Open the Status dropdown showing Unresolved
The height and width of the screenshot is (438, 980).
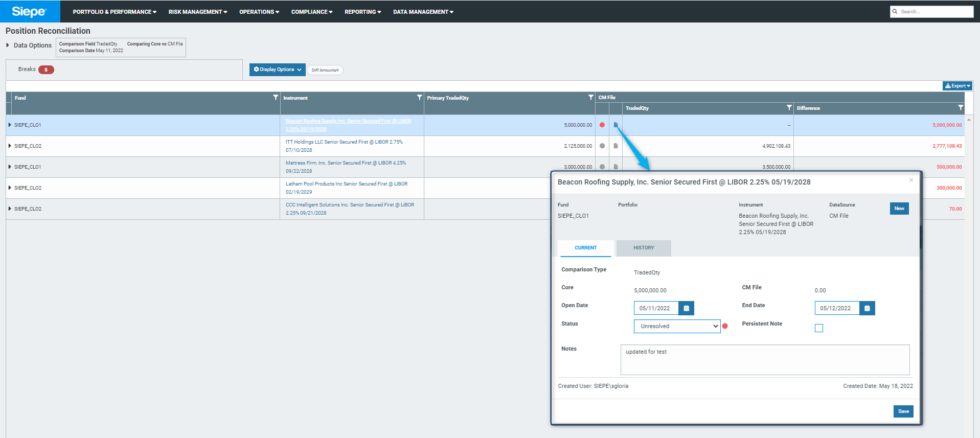tap(677, 326)
